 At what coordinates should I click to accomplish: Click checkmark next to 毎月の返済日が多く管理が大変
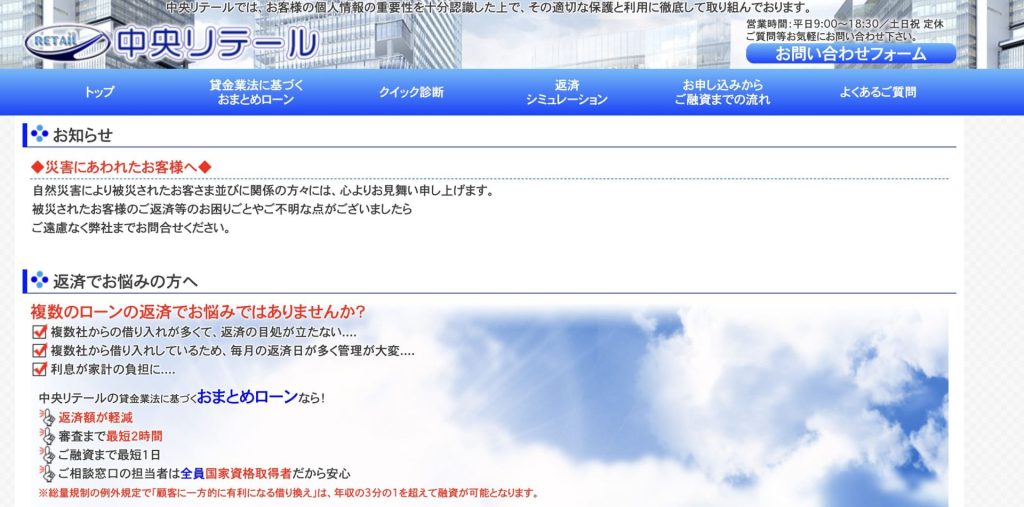pyautogui.click(x=39, y=350)
